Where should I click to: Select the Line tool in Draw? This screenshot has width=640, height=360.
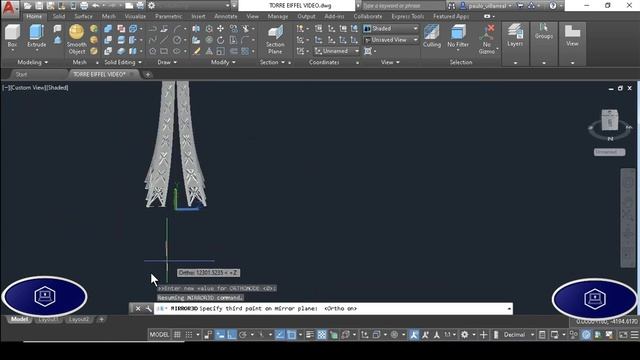click(164, 40)
